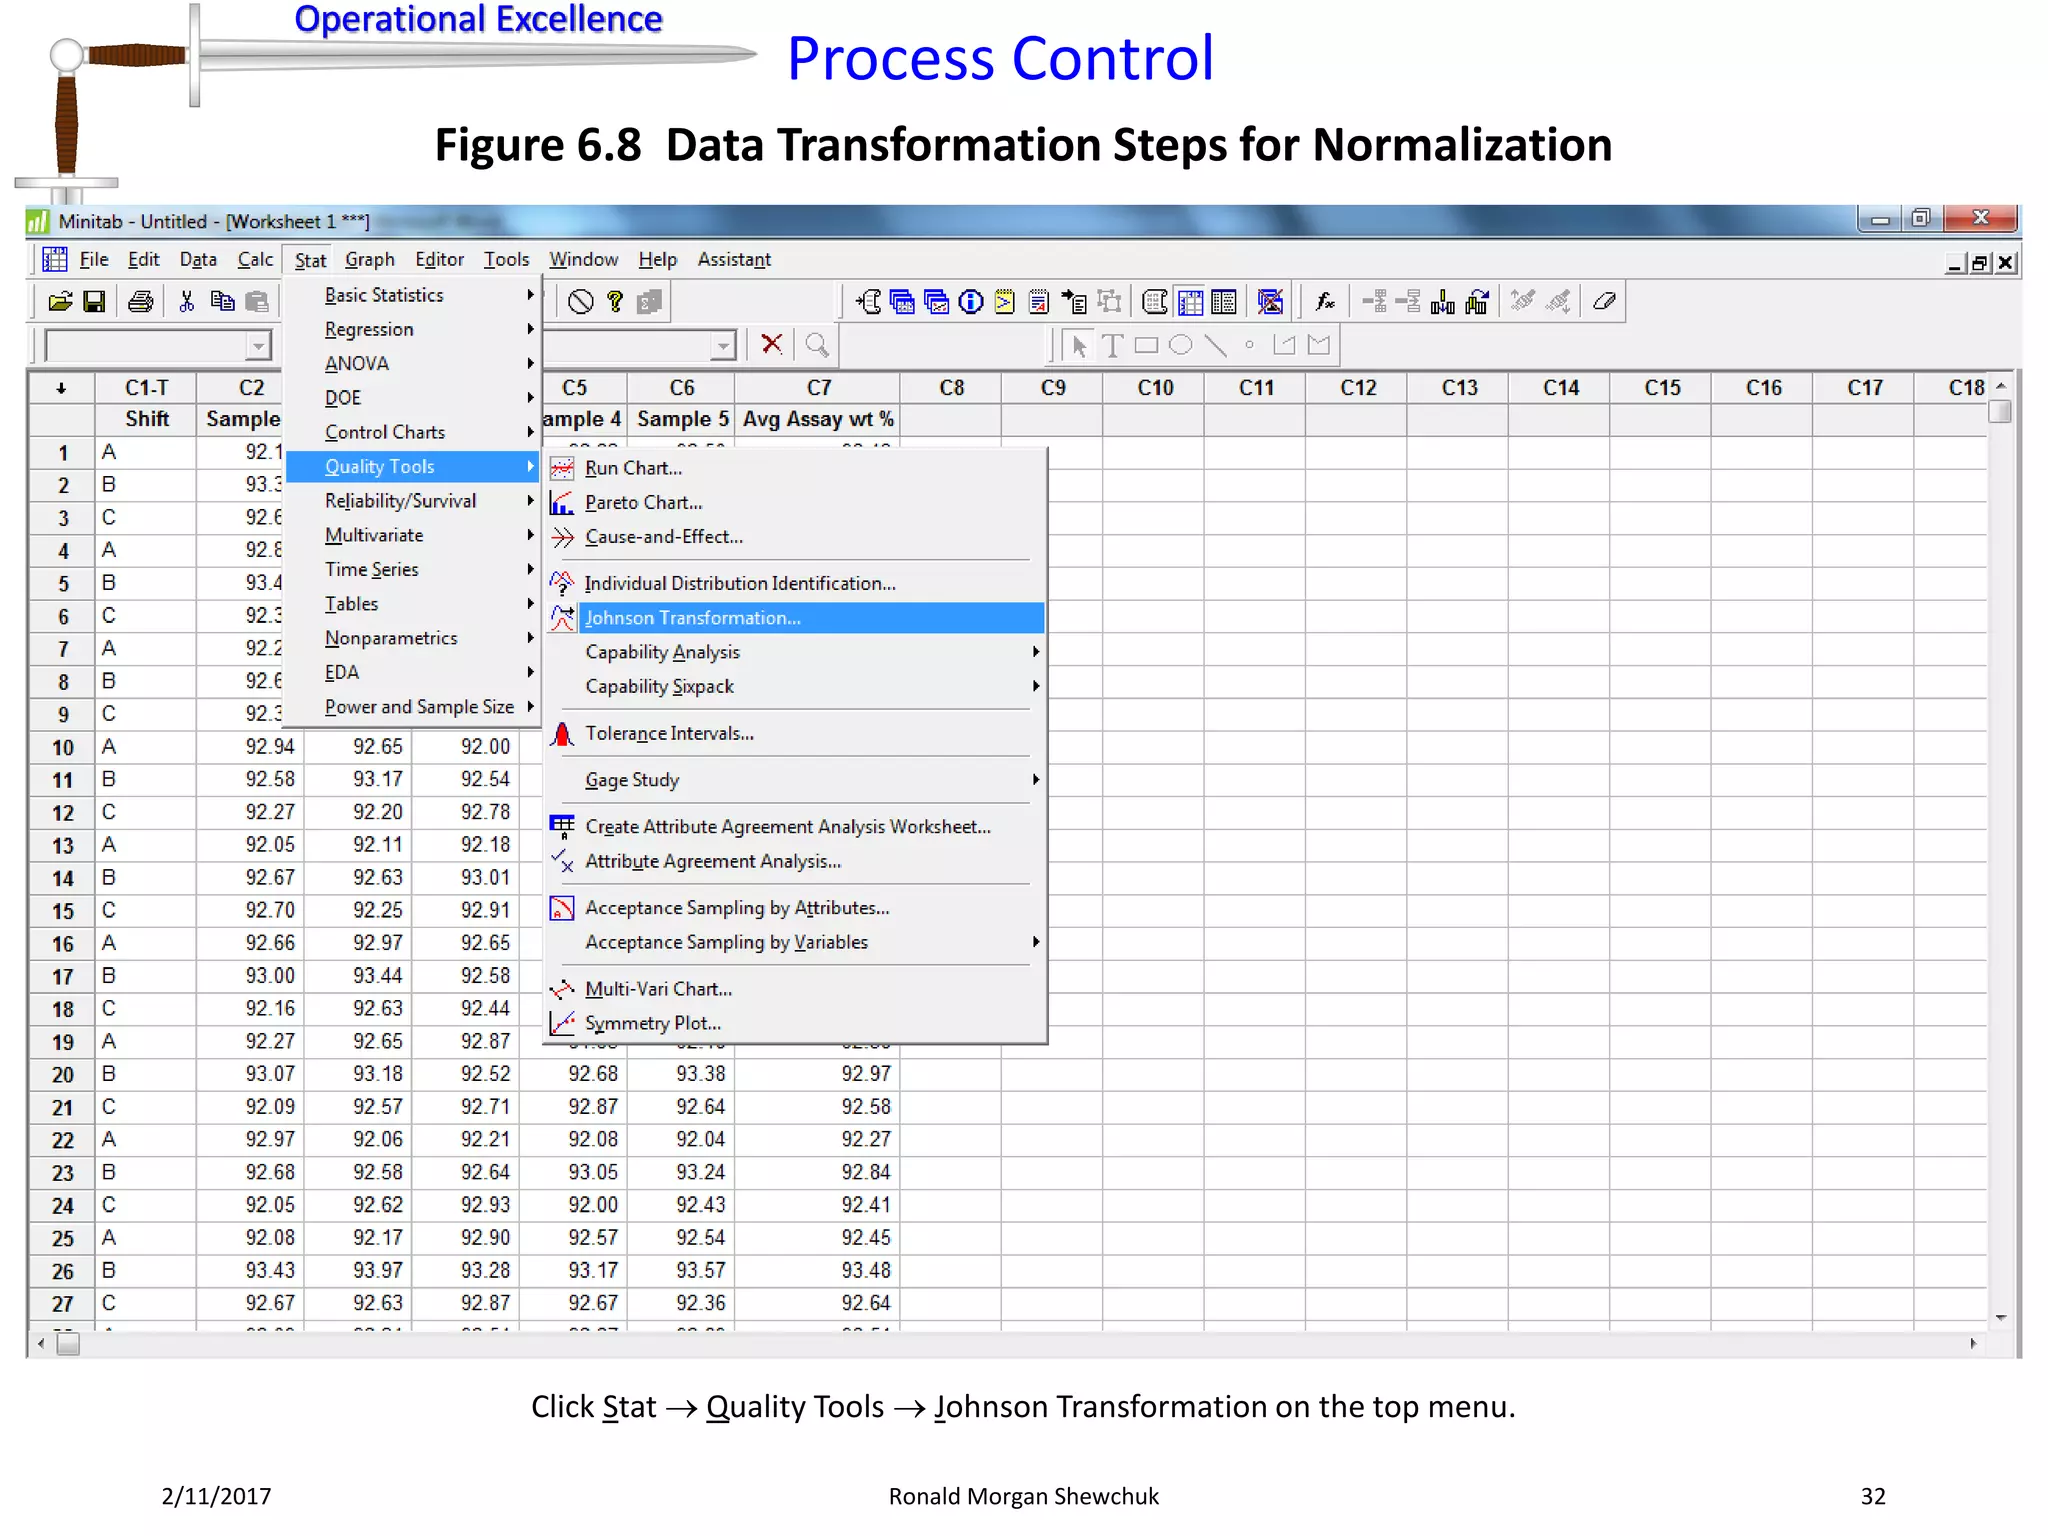
Task: Select the Text T annotation tool
Action: pyautogui.click(x=1112, y=346)
